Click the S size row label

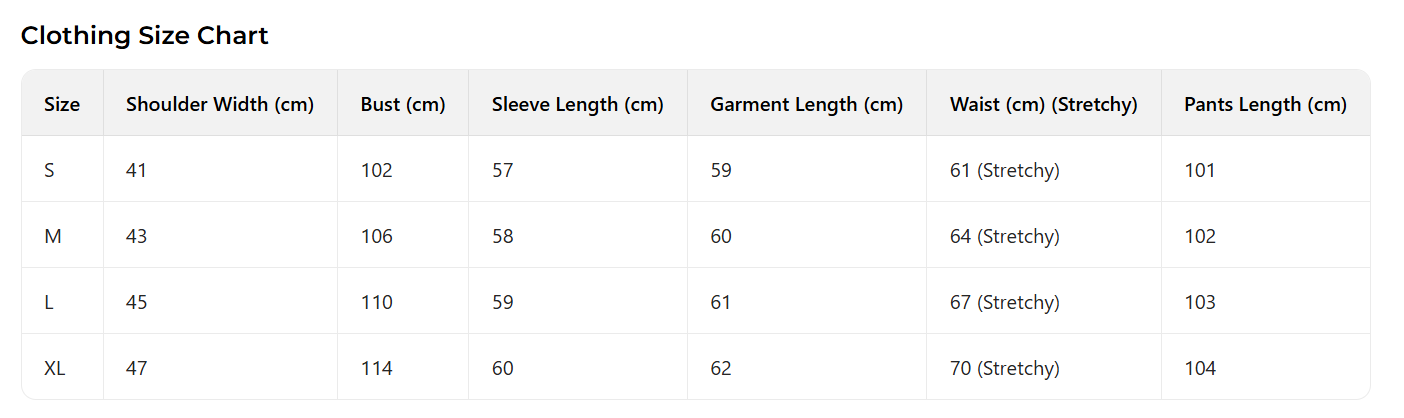click(50, 170)
